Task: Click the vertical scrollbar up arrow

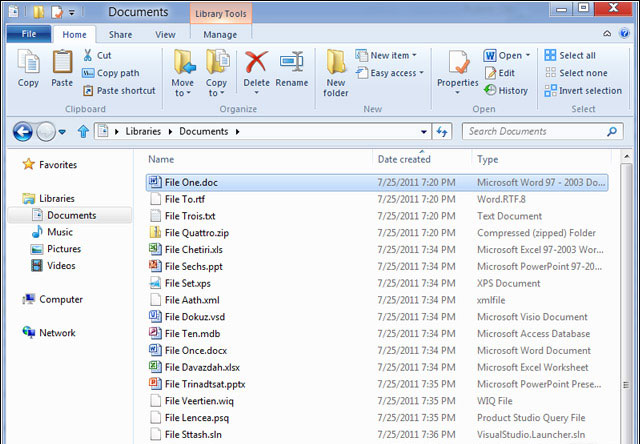Action: pos(627,157)
